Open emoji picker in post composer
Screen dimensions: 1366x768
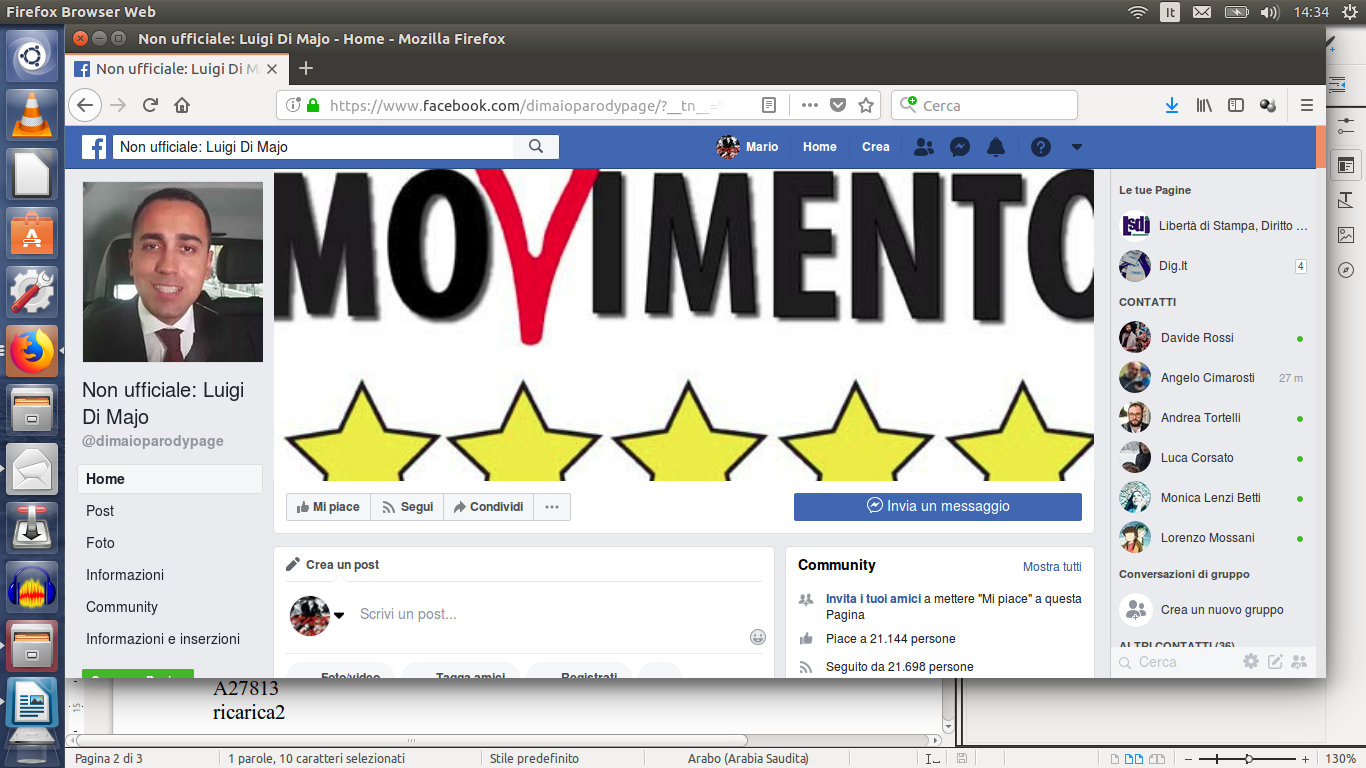[758, 637]
